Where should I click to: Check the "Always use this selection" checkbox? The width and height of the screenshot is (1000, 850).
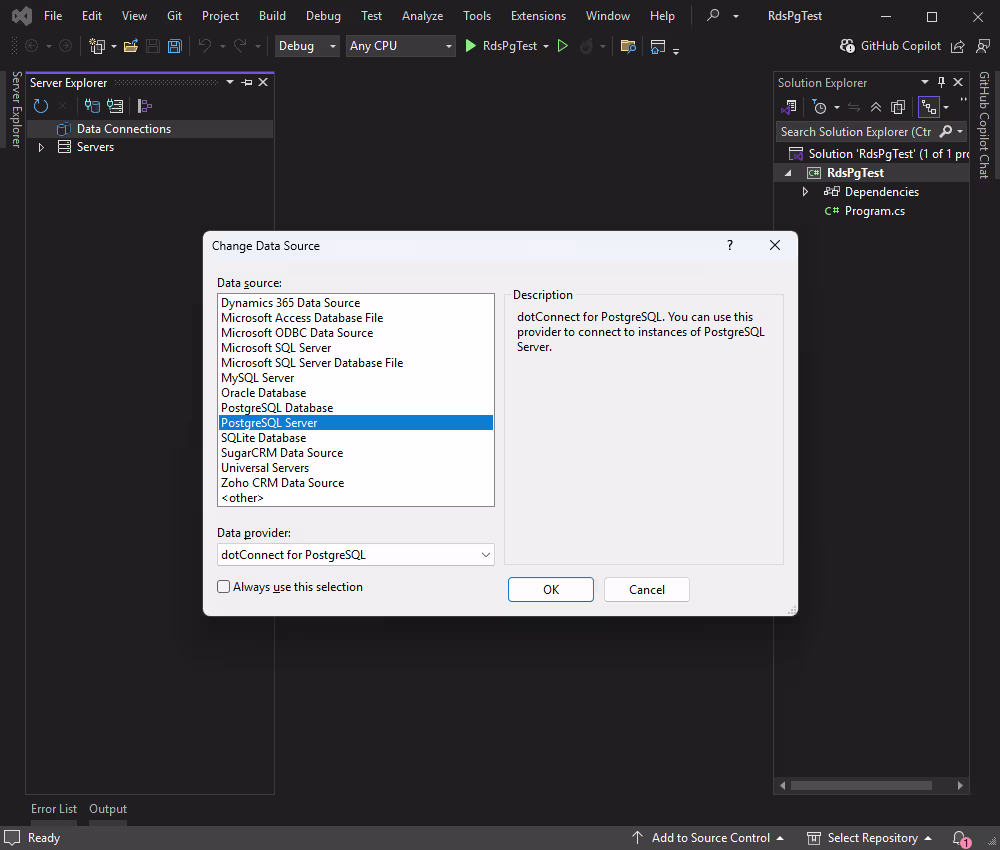point(223,586)
